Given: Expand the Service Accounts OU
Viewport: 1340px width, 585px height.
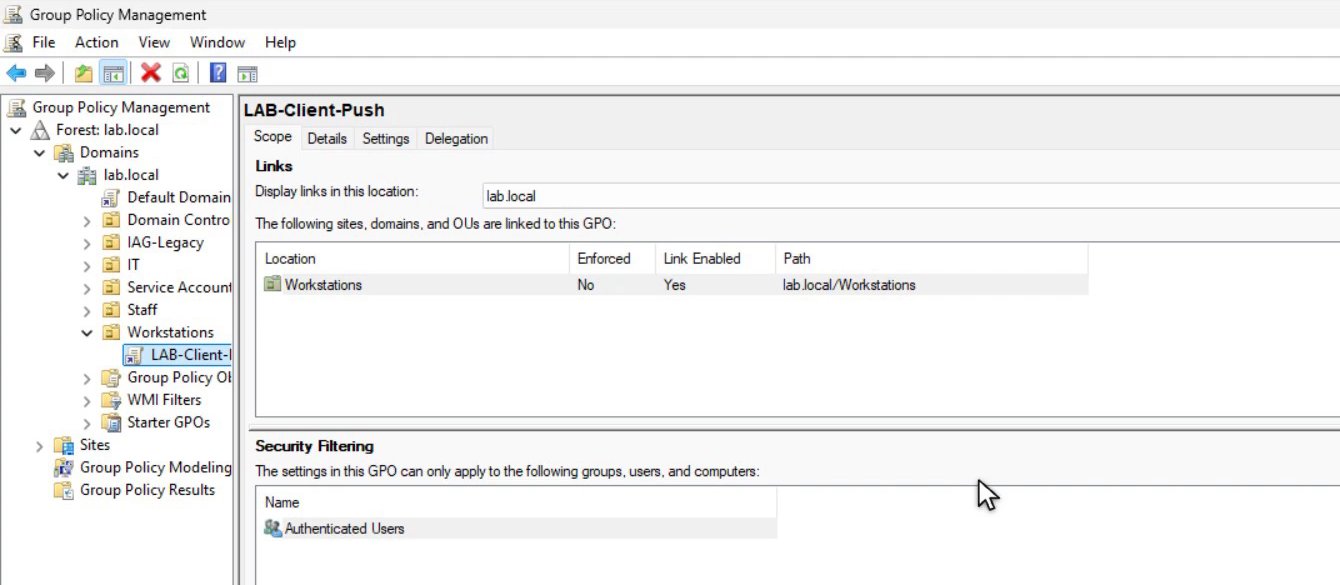Looking at the screenshot, I should [x=88, y=288].
